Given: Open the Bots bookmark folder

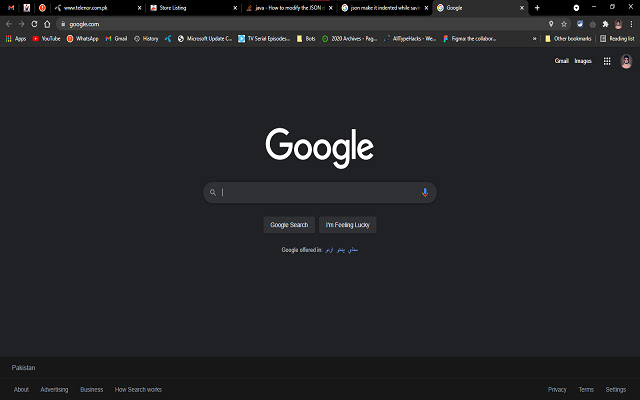Looking at the screenshot, I should point(306,39).
